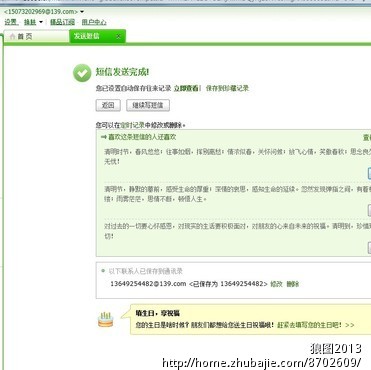Click the 立即查看 view now link

pyautogui.click(x=186, y=88)
